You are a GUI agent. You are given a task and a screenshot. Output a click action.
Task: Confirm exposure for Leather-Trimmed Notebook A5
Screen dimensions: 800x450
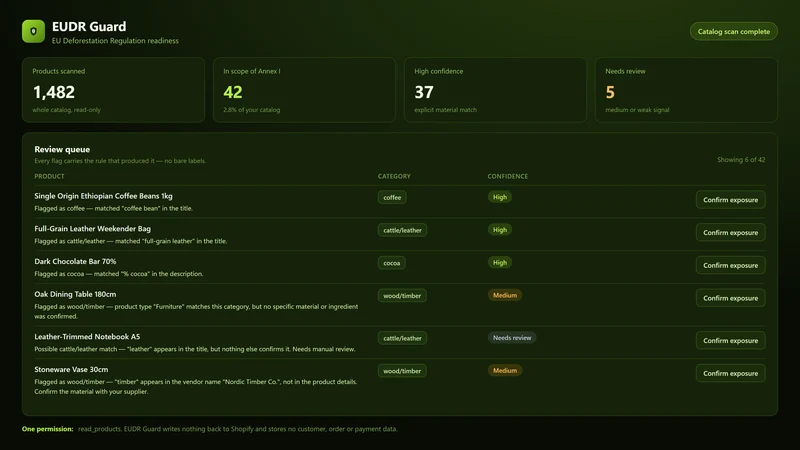point(730,340)
